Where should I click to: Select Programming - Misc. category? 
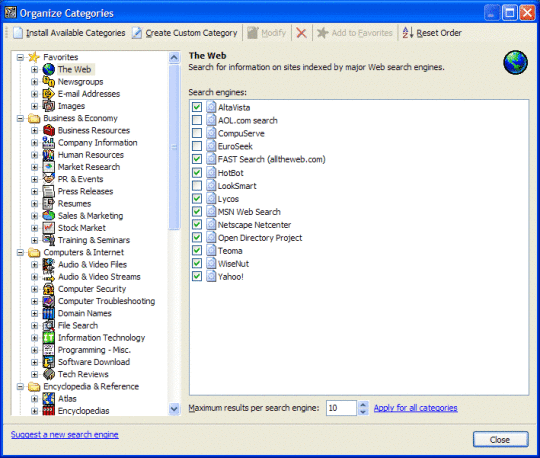pyautogui.click(x=94, y=350)
